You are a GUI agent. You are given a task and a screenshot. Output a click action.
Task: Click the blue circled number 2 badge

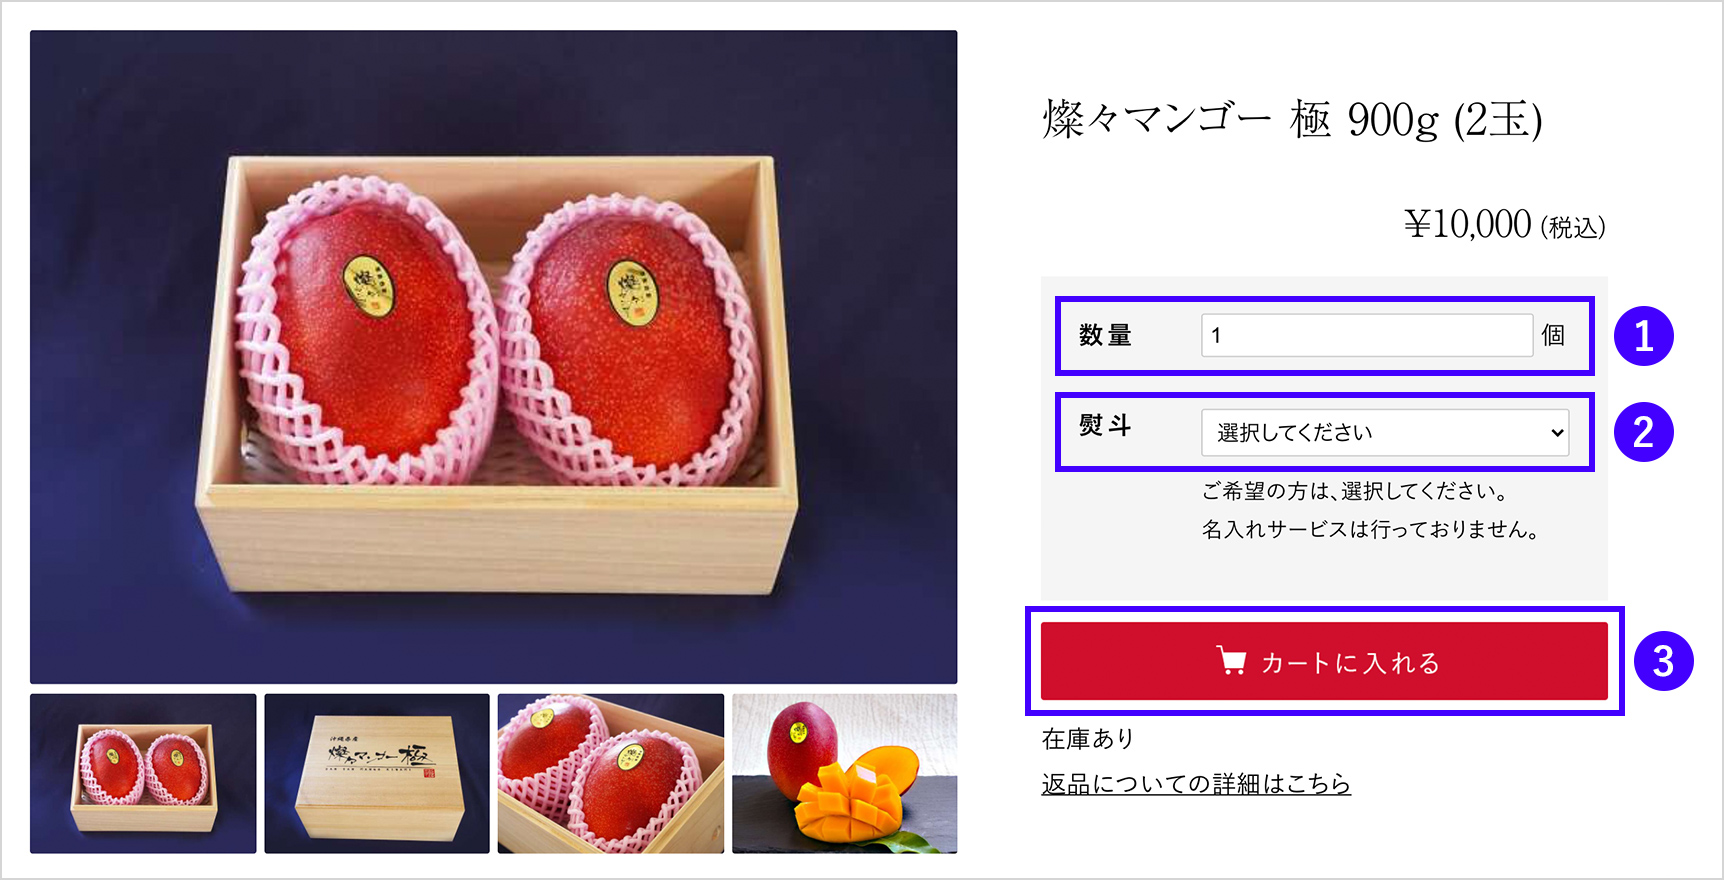coord(1643,432)
